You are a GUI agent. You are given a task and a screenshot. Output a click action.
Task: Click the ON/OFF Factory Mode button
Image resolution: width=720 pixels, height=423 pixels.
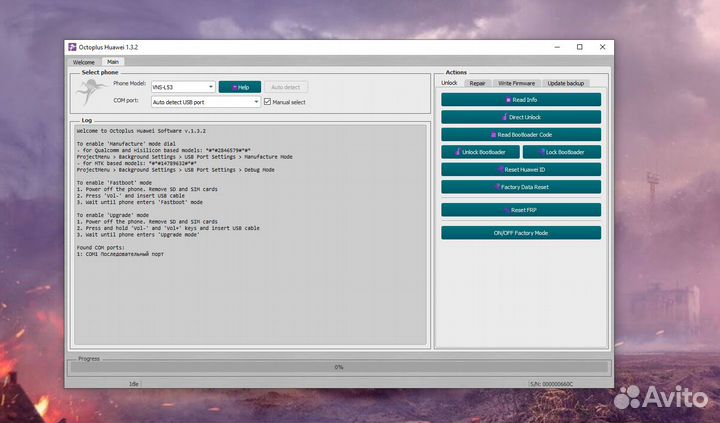[x=521, y=233]
